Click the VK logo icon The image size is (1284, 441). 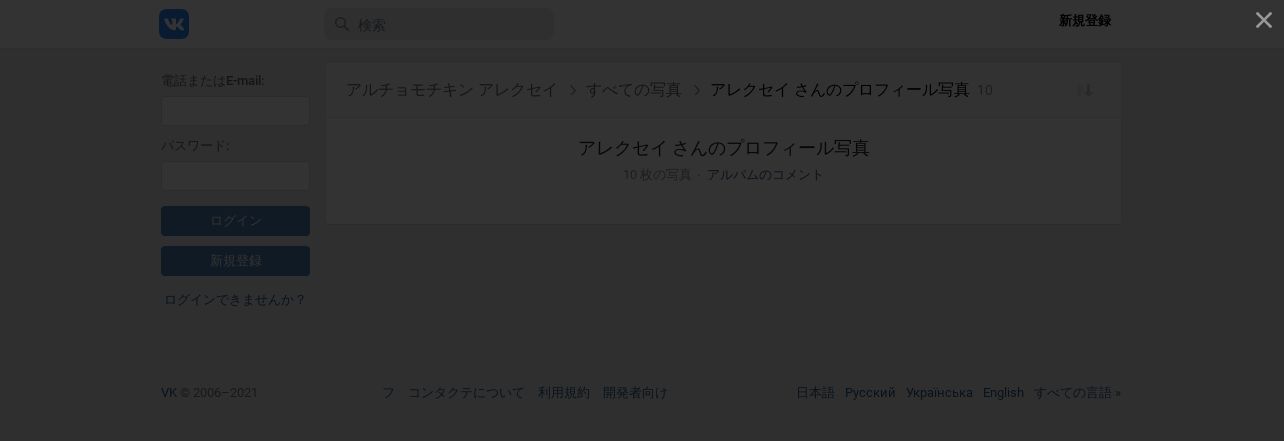click(174, 24)
